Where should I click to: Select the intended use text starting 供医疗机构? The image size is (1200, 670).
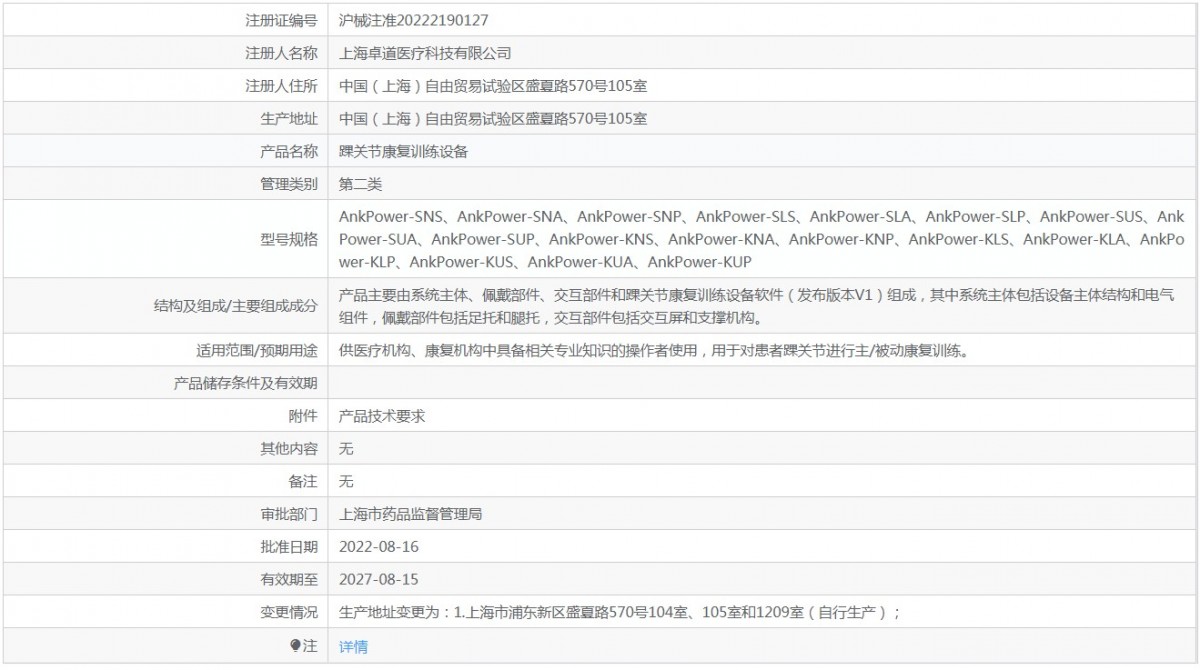[654, 351]
